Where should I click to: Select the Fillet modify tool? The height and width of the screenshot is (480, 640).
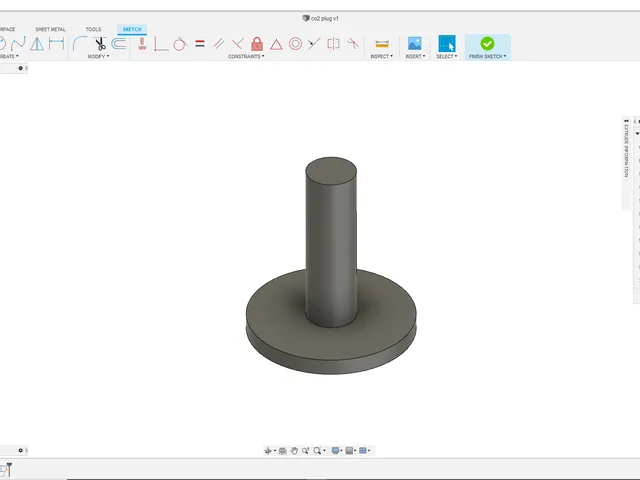point(80,44)
